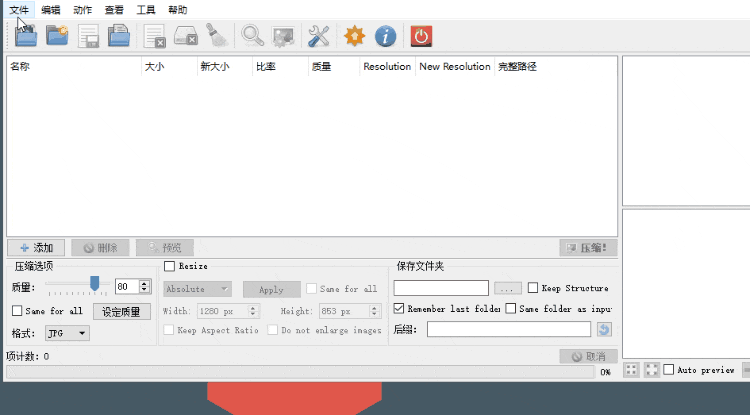Viewport: 750px width, 415px height.
Task: Click the ... browse folder button
Action: tap(507, 288)
